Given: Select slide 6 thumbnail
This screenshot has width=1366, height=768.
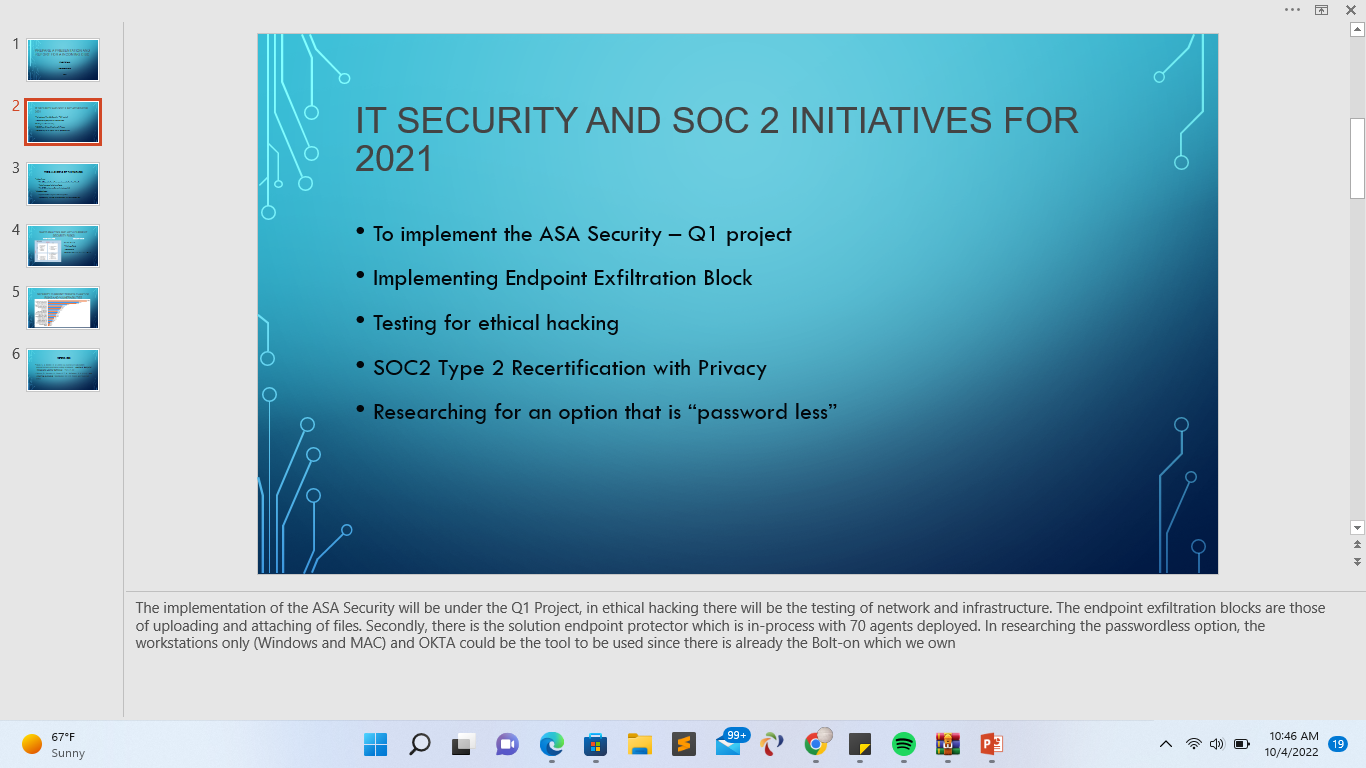Looking at the screenshot, I should pos(62,369).
